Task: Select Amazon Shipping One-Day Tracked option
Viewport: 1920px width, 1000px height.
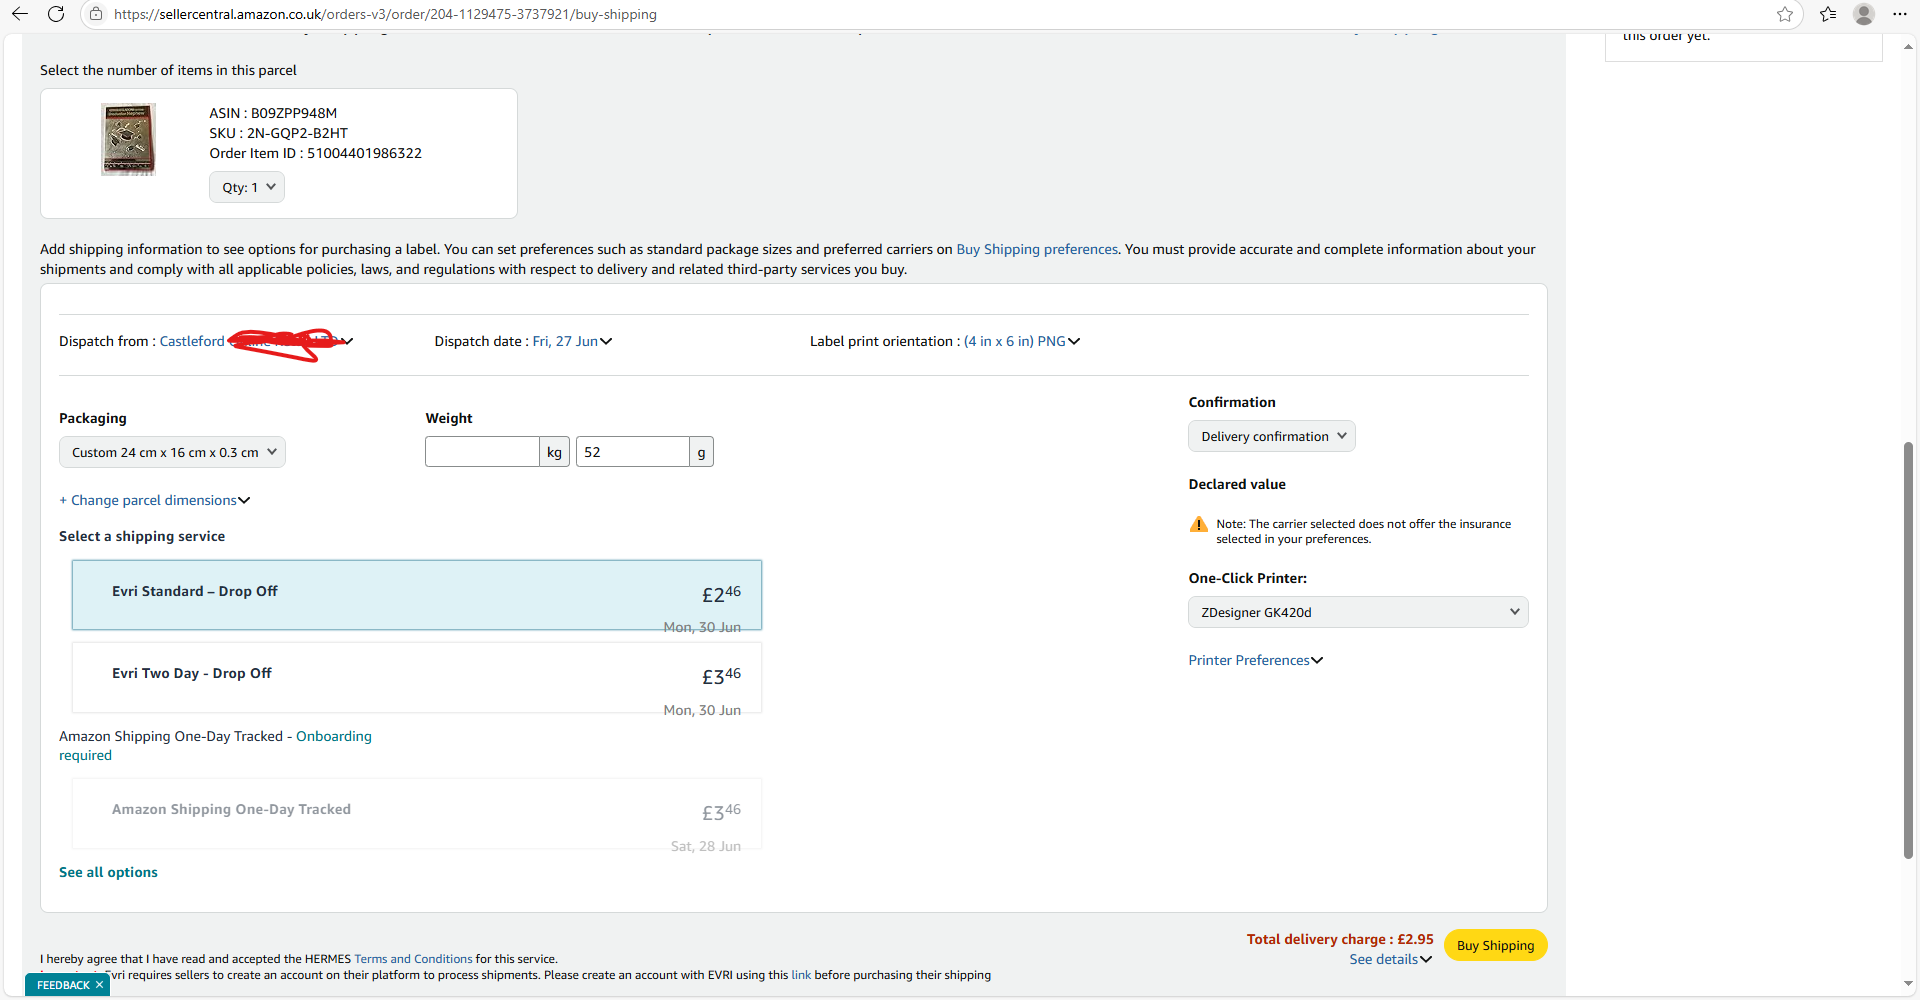Action: 417,814
